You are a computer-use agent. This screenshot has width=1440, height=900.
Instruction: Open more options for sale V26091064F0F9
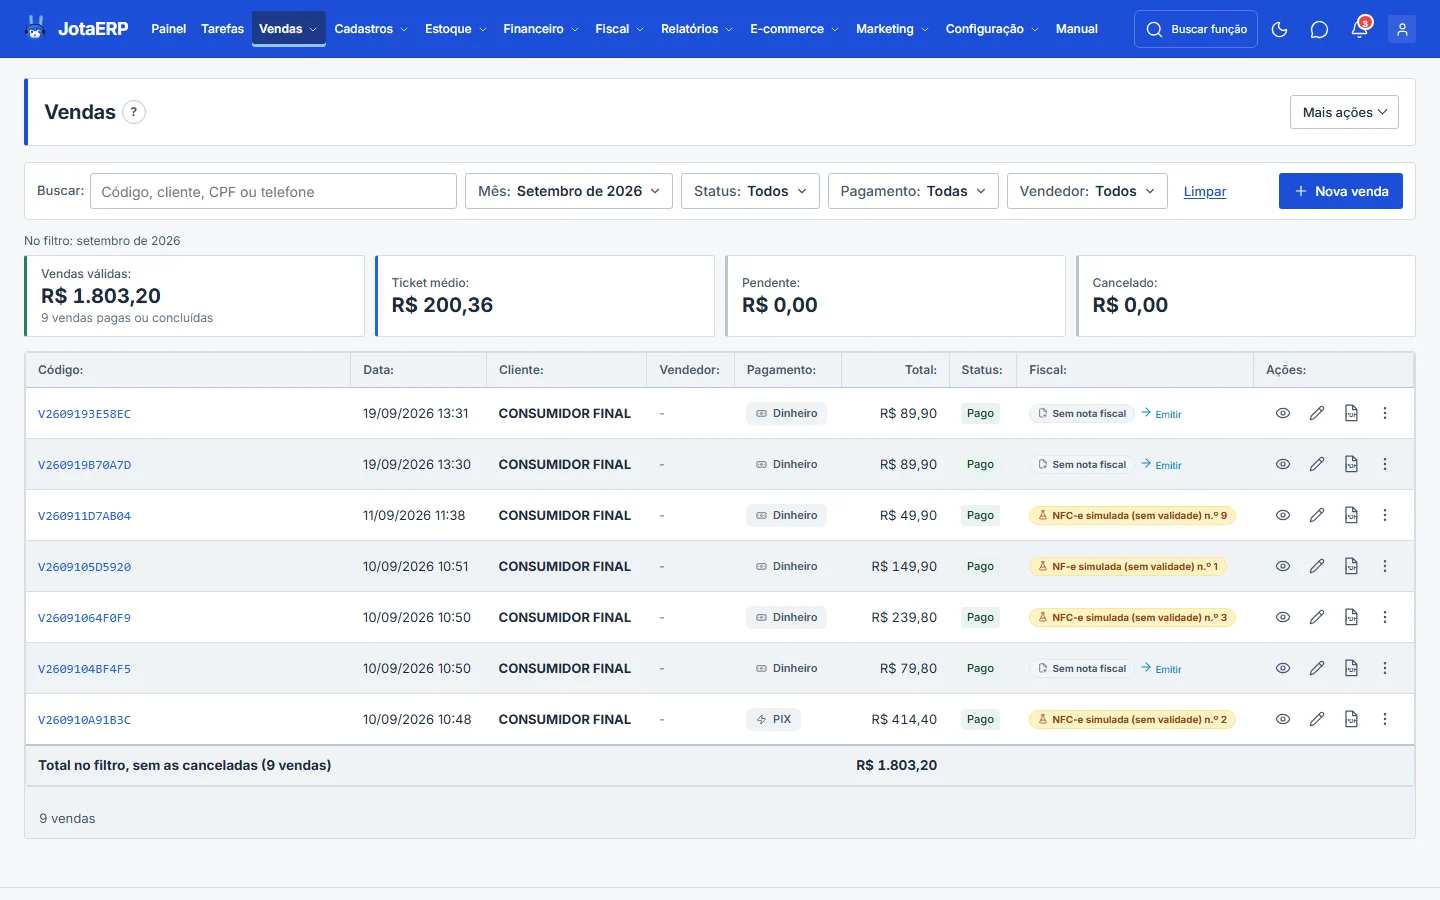[1385, 617]
